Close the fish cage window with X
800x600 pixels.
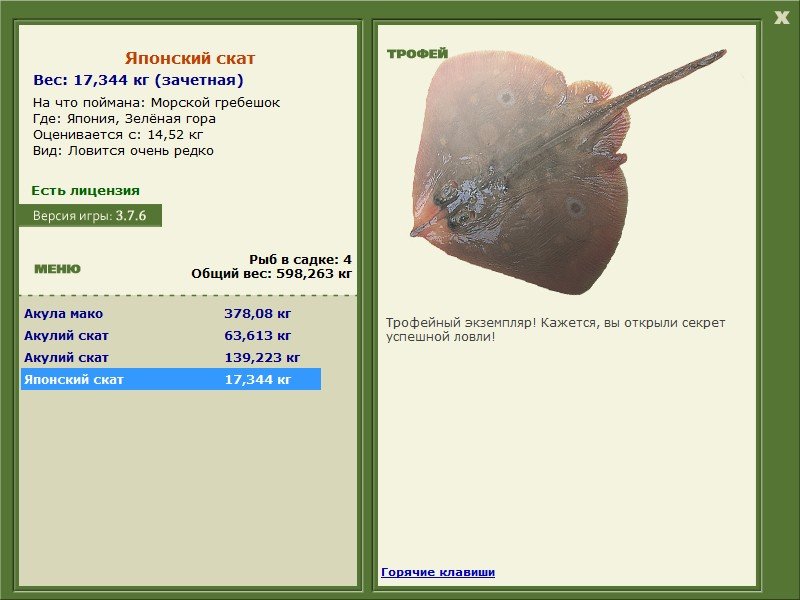click(x=781, y=18)
